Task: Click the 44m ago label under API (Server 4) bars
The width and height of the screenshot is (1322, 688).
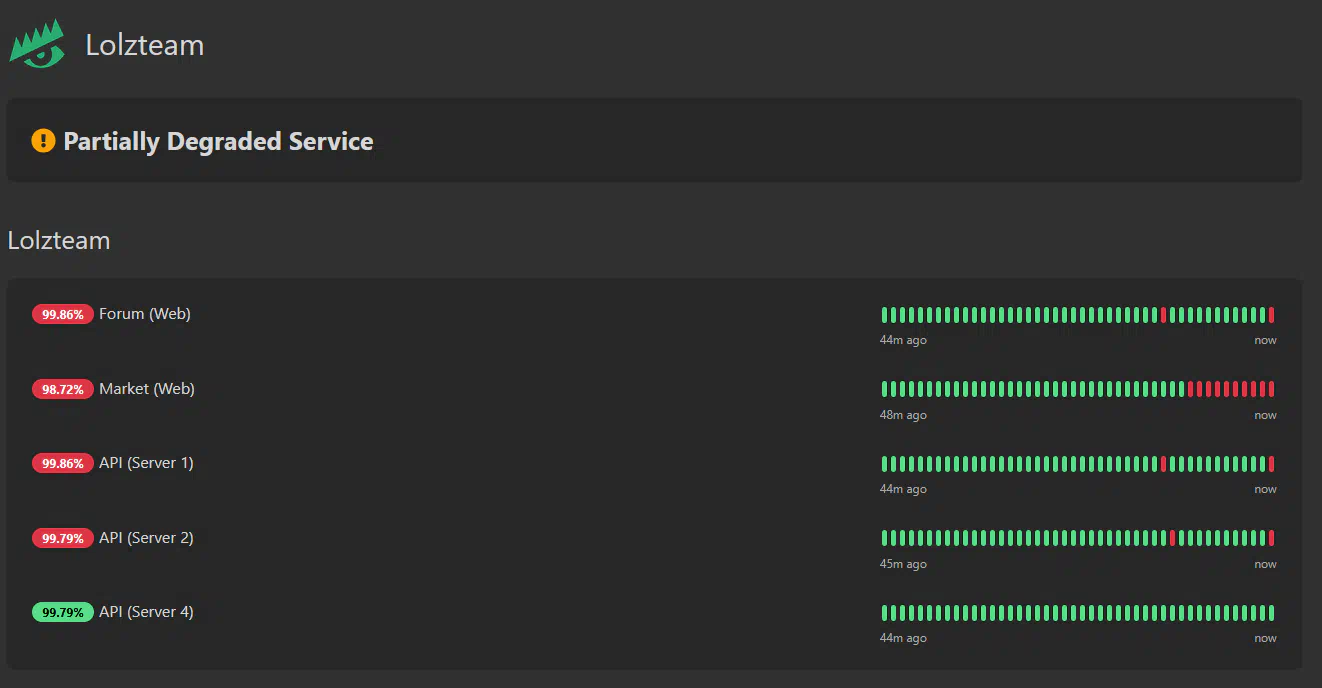Action: click(903, 638)
